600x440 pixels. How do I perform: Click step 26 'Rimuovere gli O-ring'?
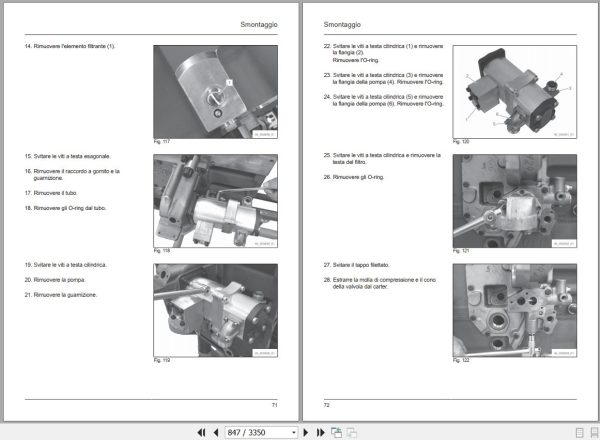click(354, 177)
